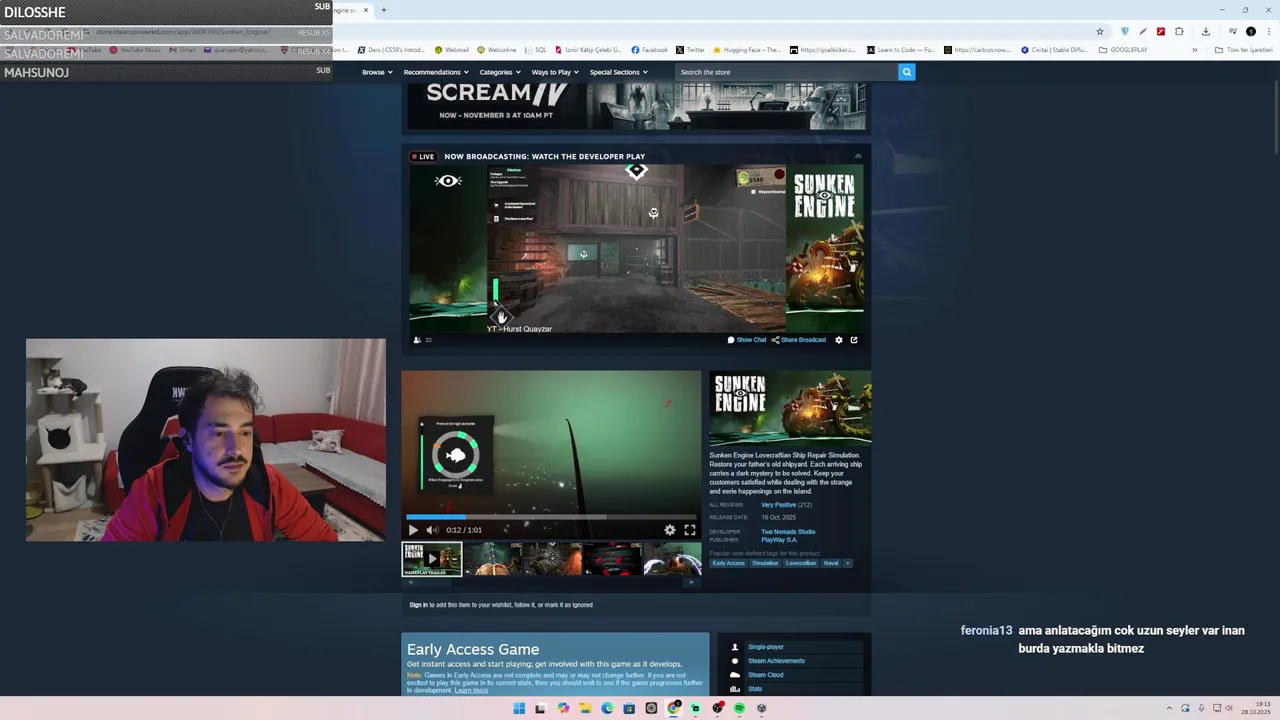Image resolution: width=1280 pixels, height=720 pixels.
Task: Open Spotify from the taskbar
Action: 739,709
